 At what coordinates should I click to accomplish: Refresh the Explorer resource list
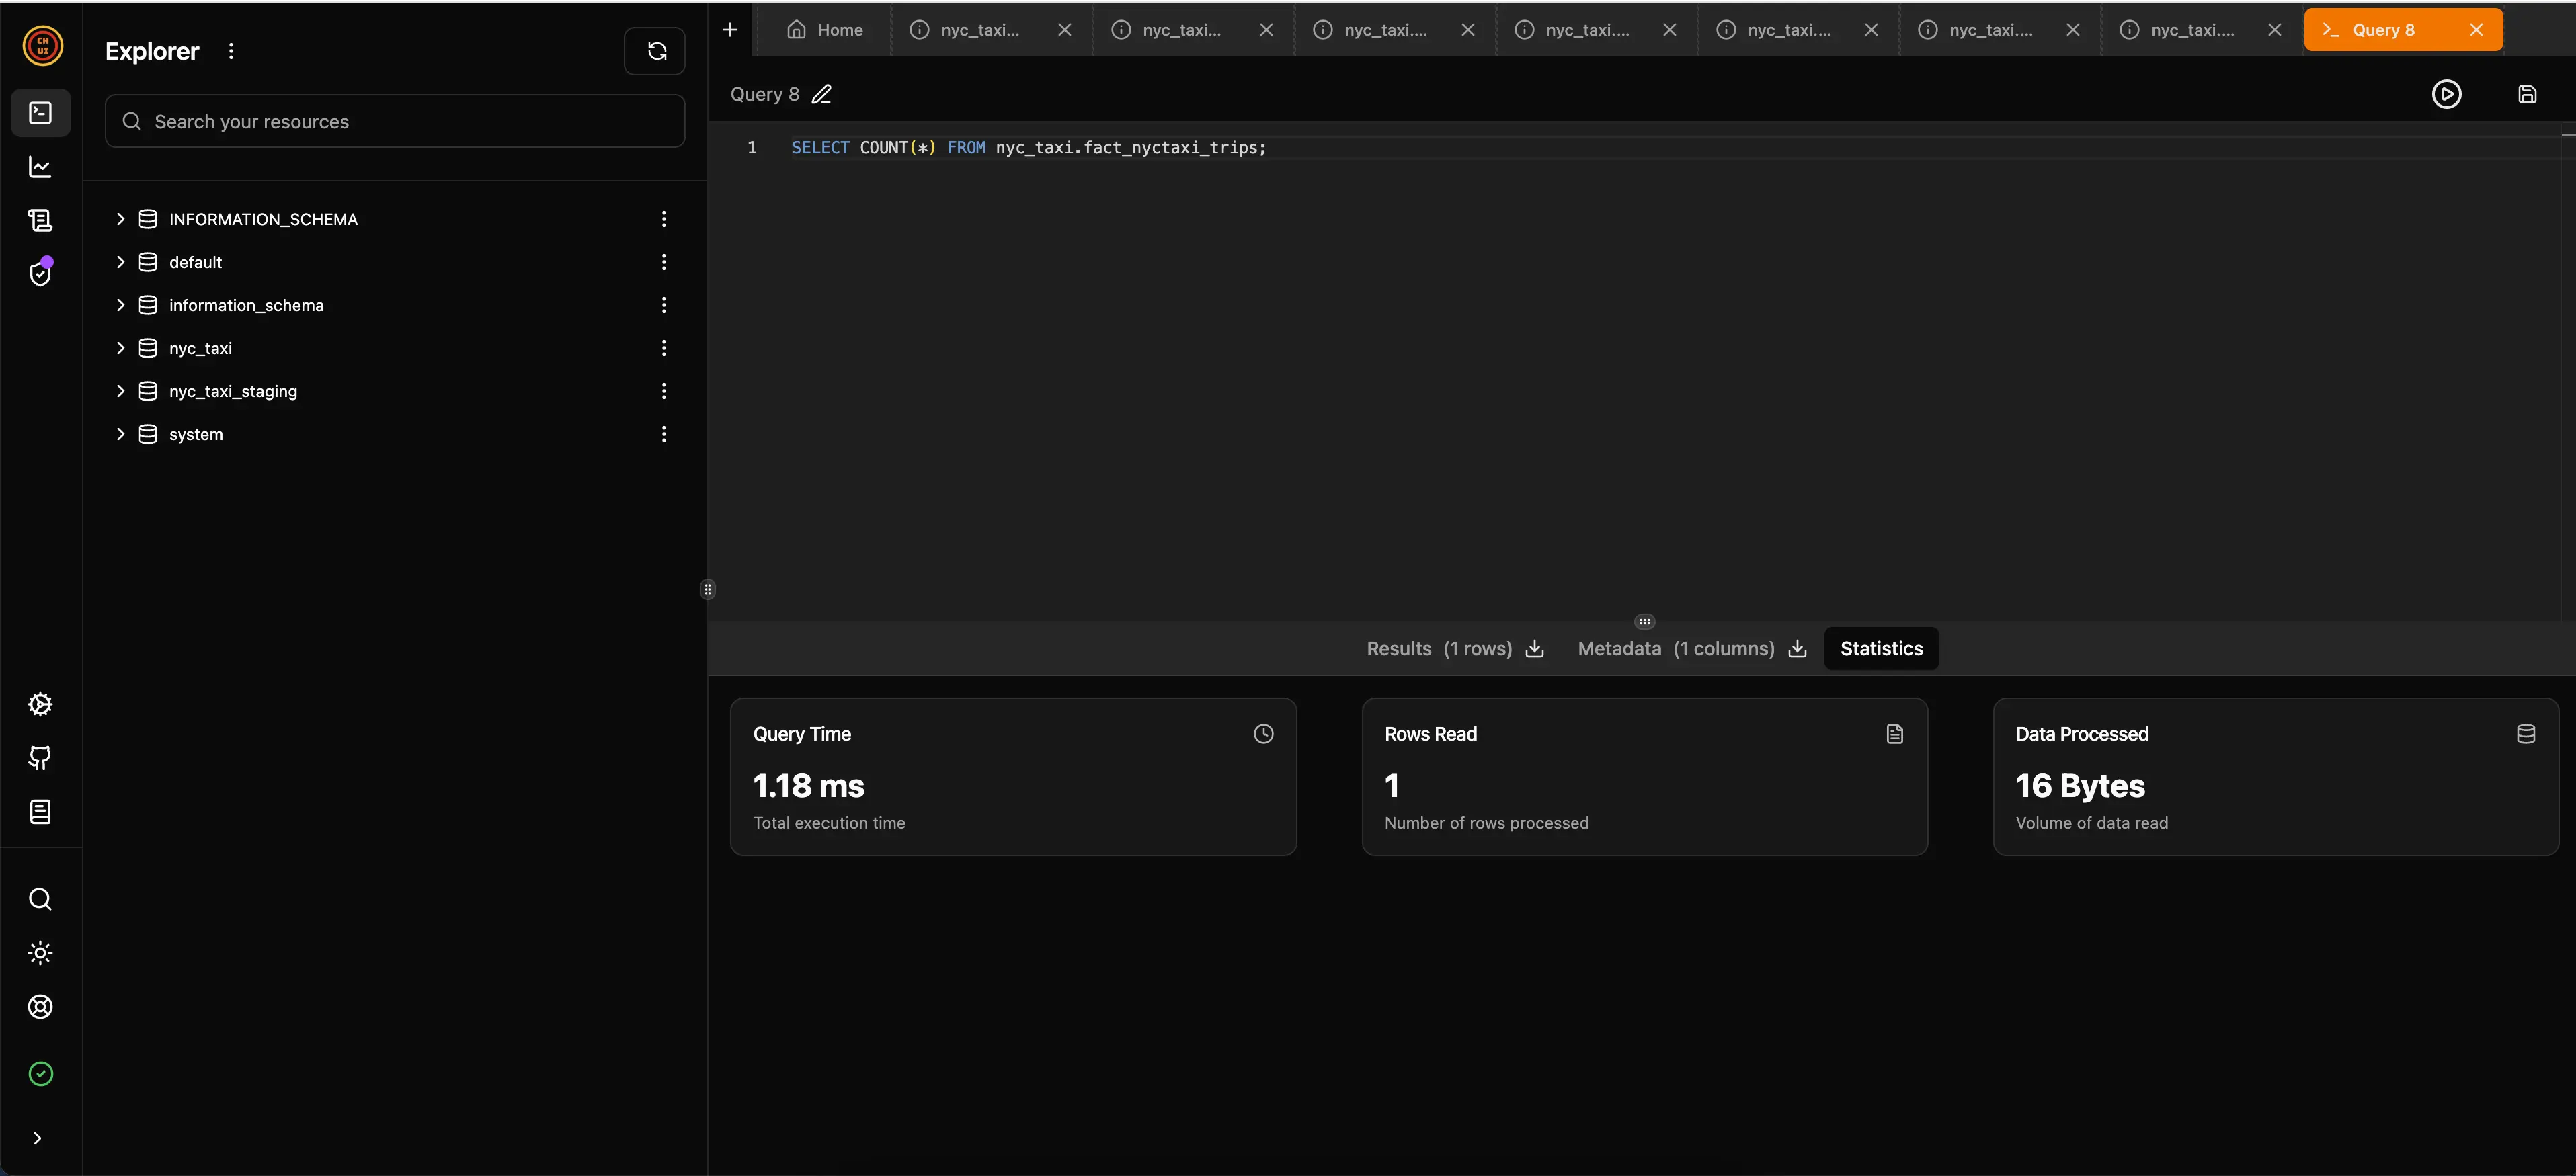(656, 50)
